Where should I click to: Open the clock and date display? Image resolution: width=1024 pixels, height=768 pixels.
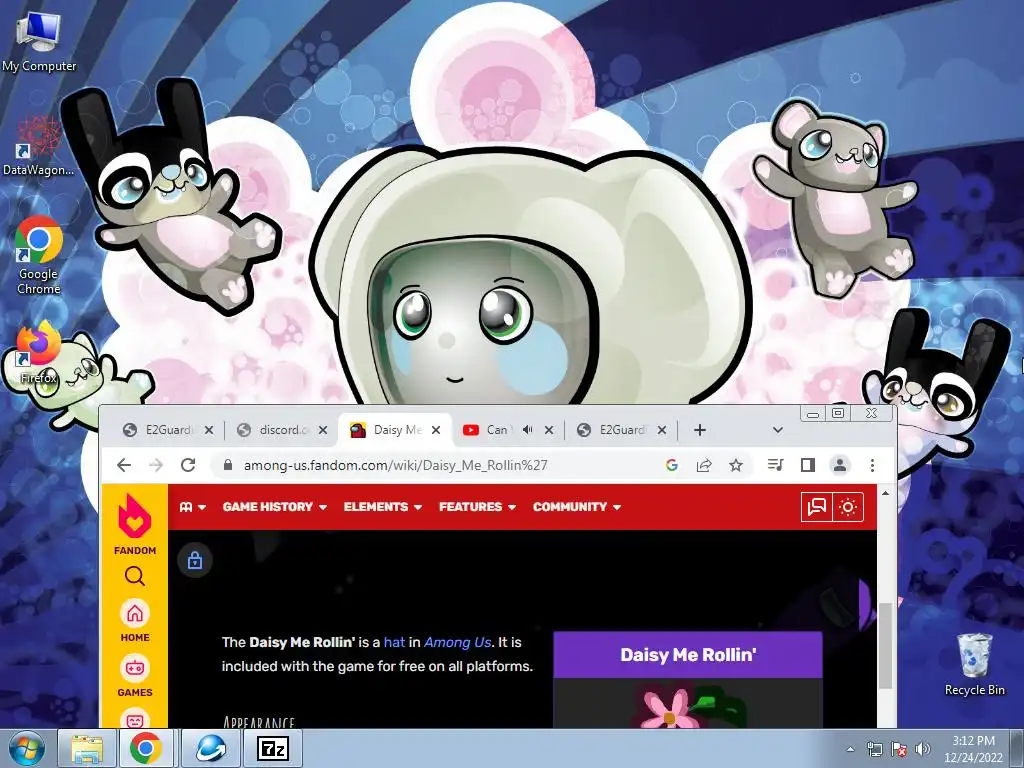pos(973,749)
